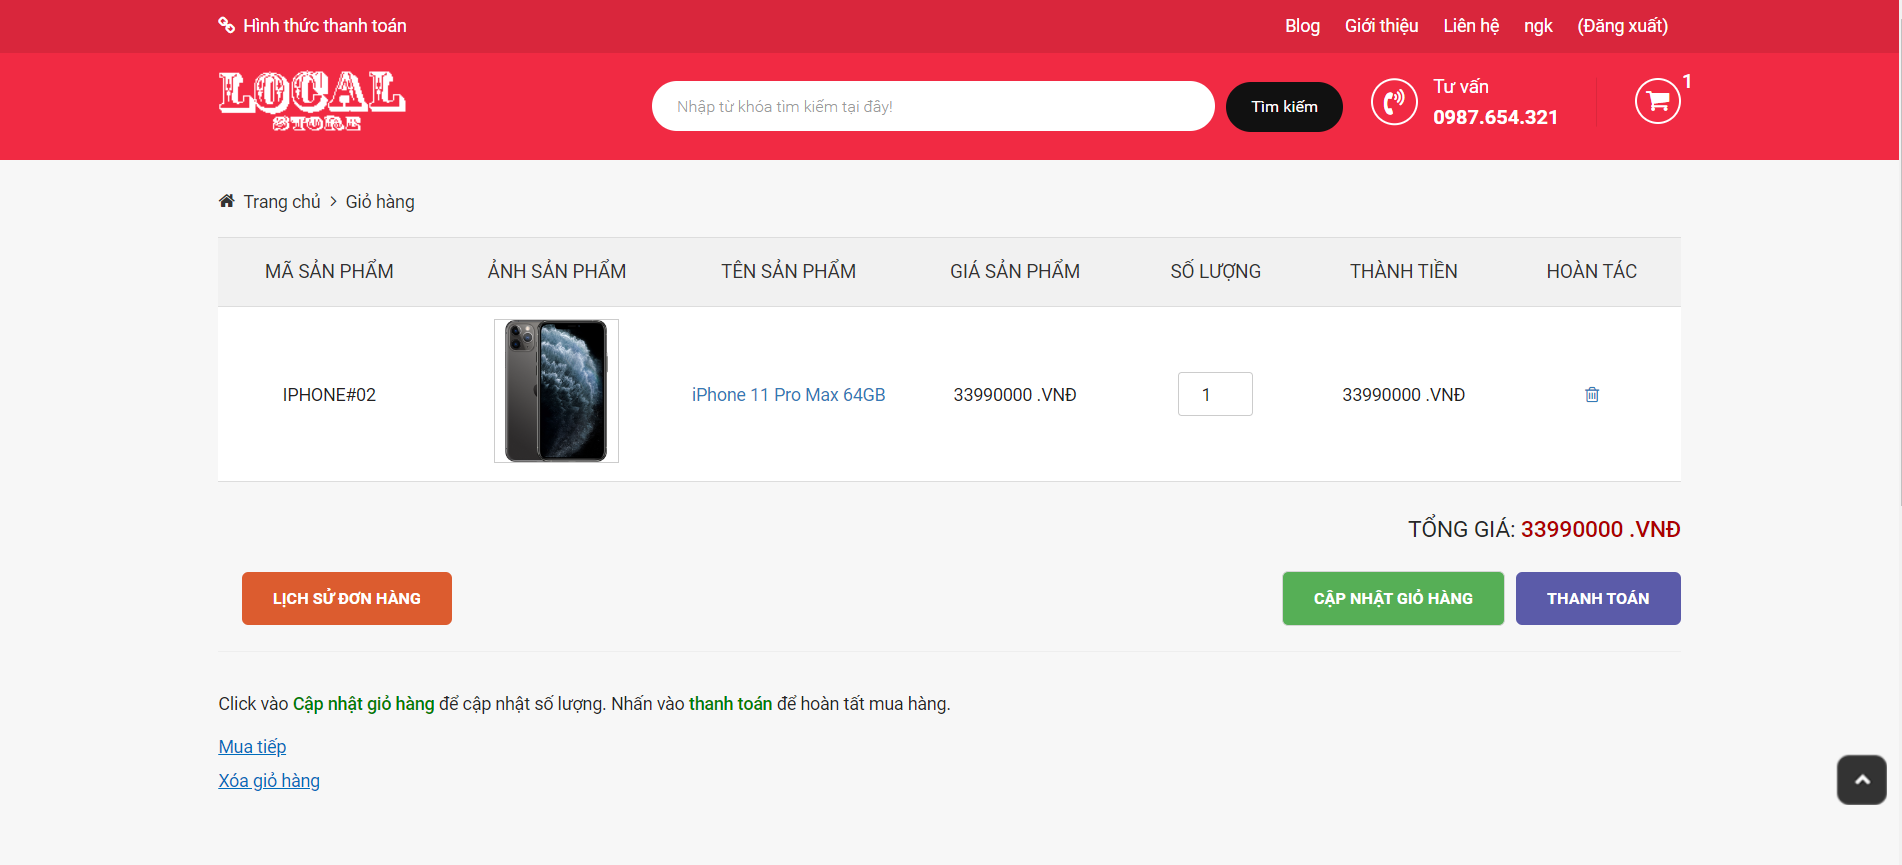Click the LOCAL STORE logo
The width and height of the screenshot is (1902, 865).
pyautogui.click(x=312, y=101)
